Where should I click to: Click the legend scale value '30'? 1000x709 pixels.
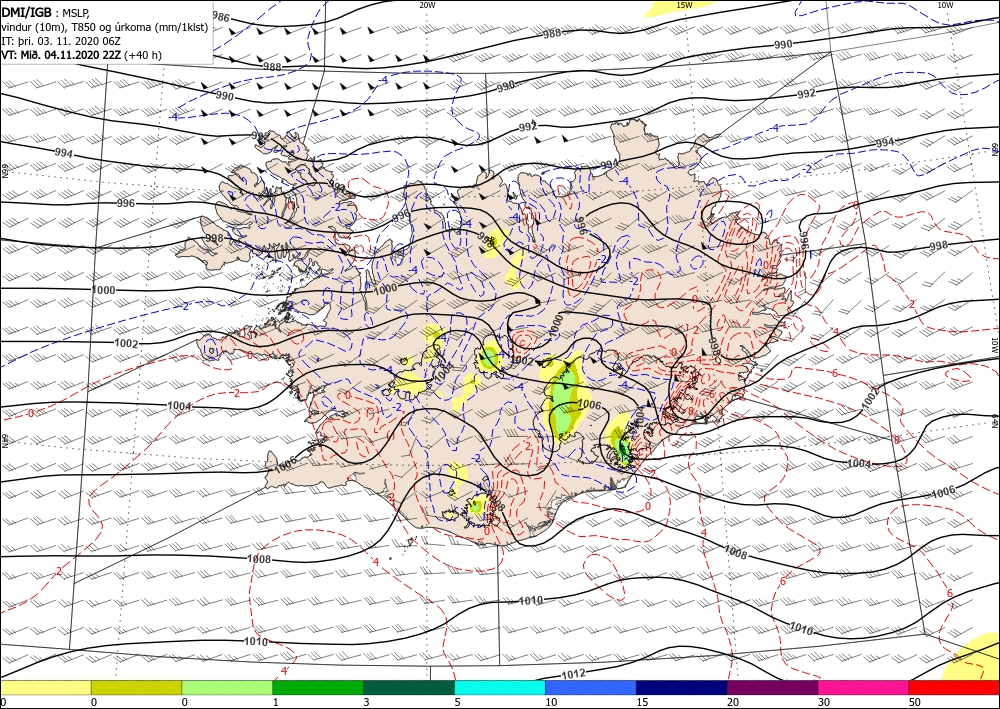823,702
